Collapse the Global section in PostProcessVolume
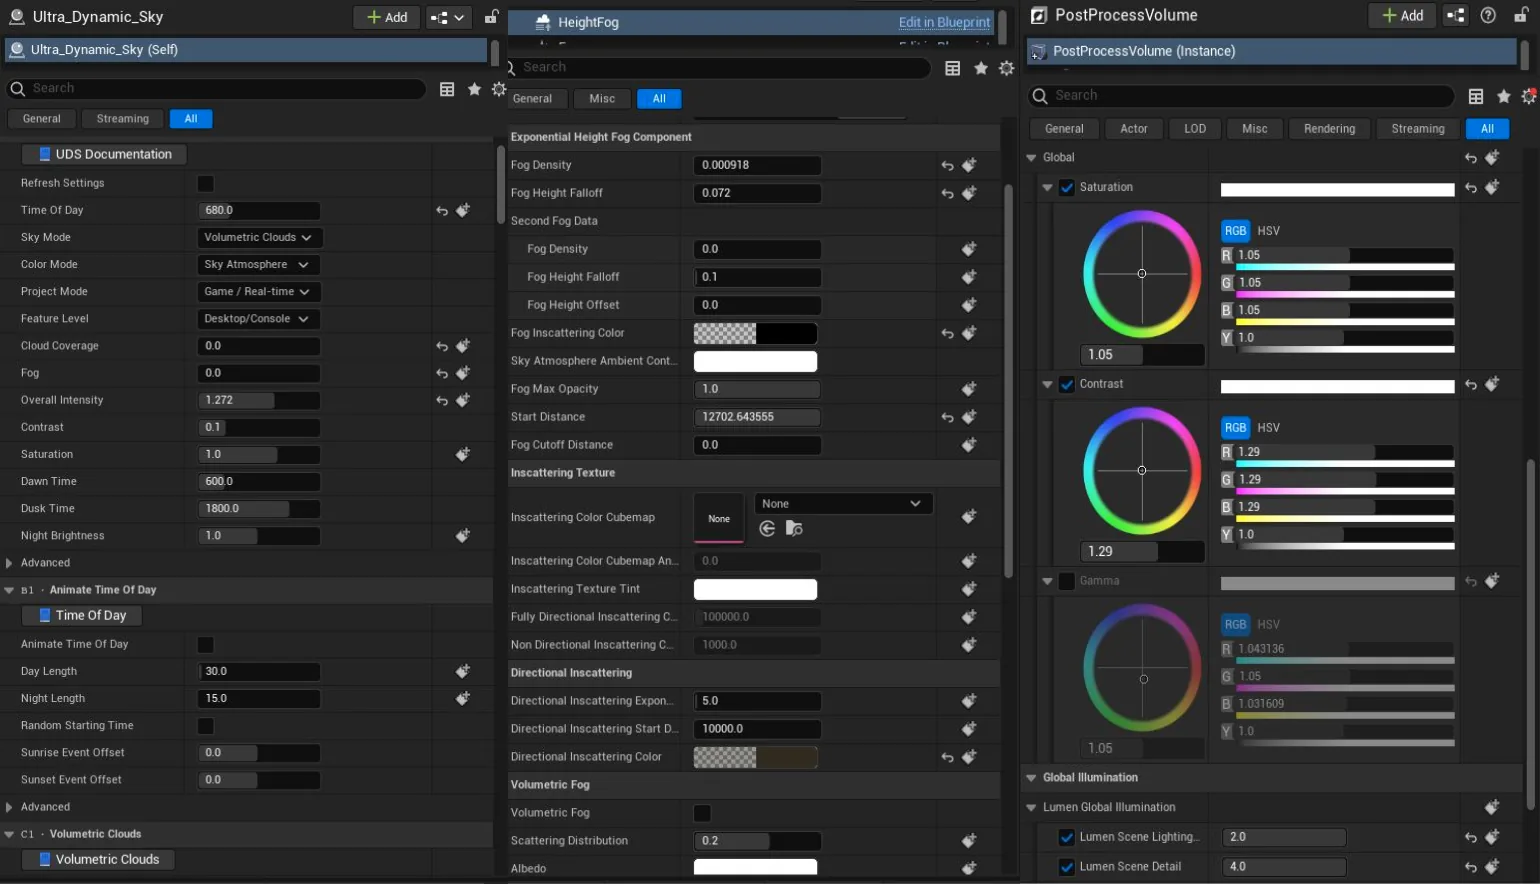 pyautogui.click(x=1032, y=158)
